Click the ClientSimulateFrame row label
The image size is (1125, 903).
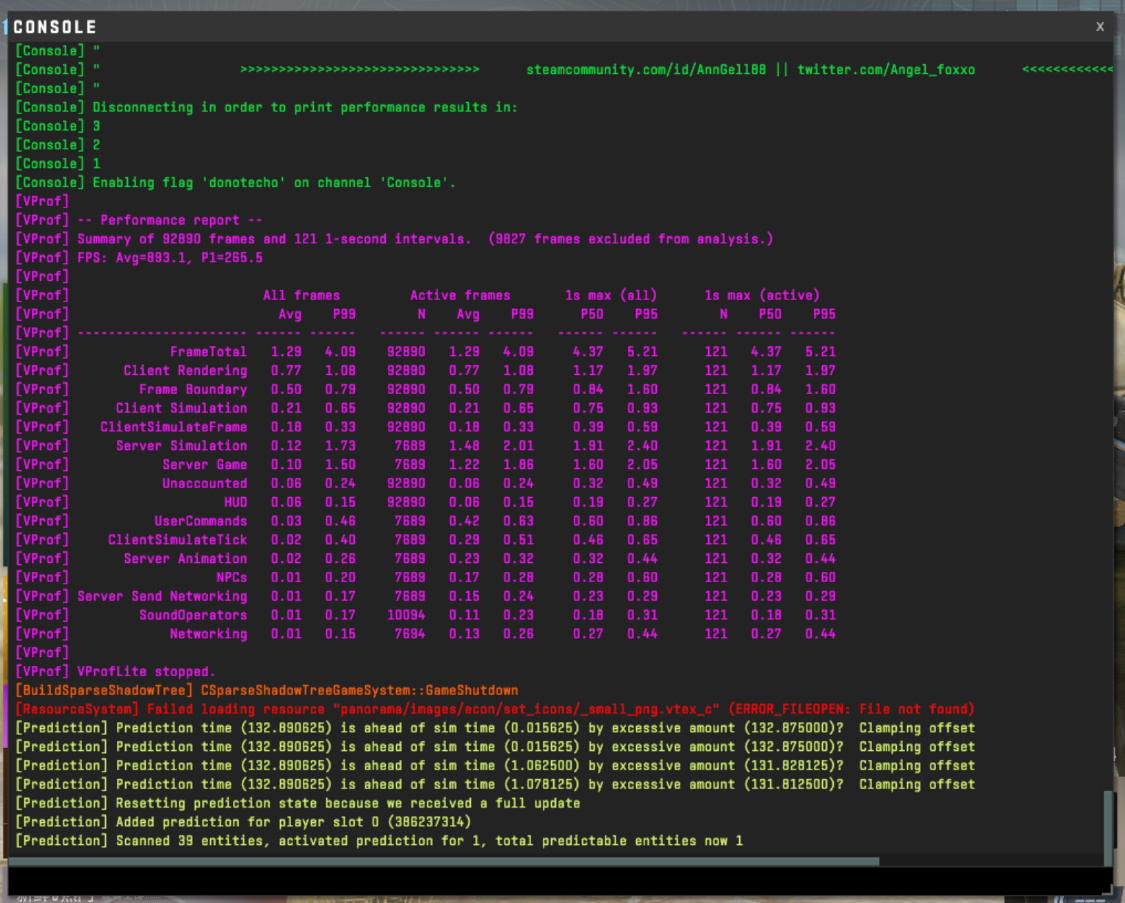[x=174, y=427]
